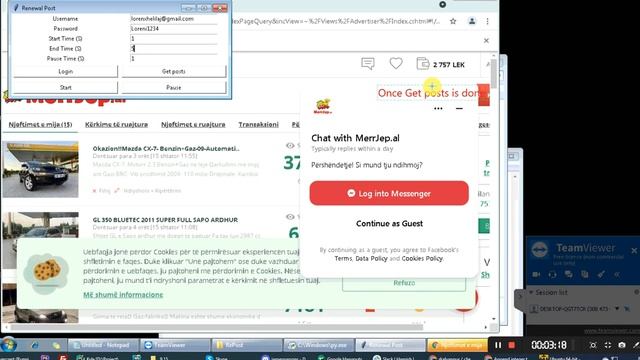640x360 pixels.
Task: Switch to Renewal Post taskbar button
Action: click(x=390, y=345)
